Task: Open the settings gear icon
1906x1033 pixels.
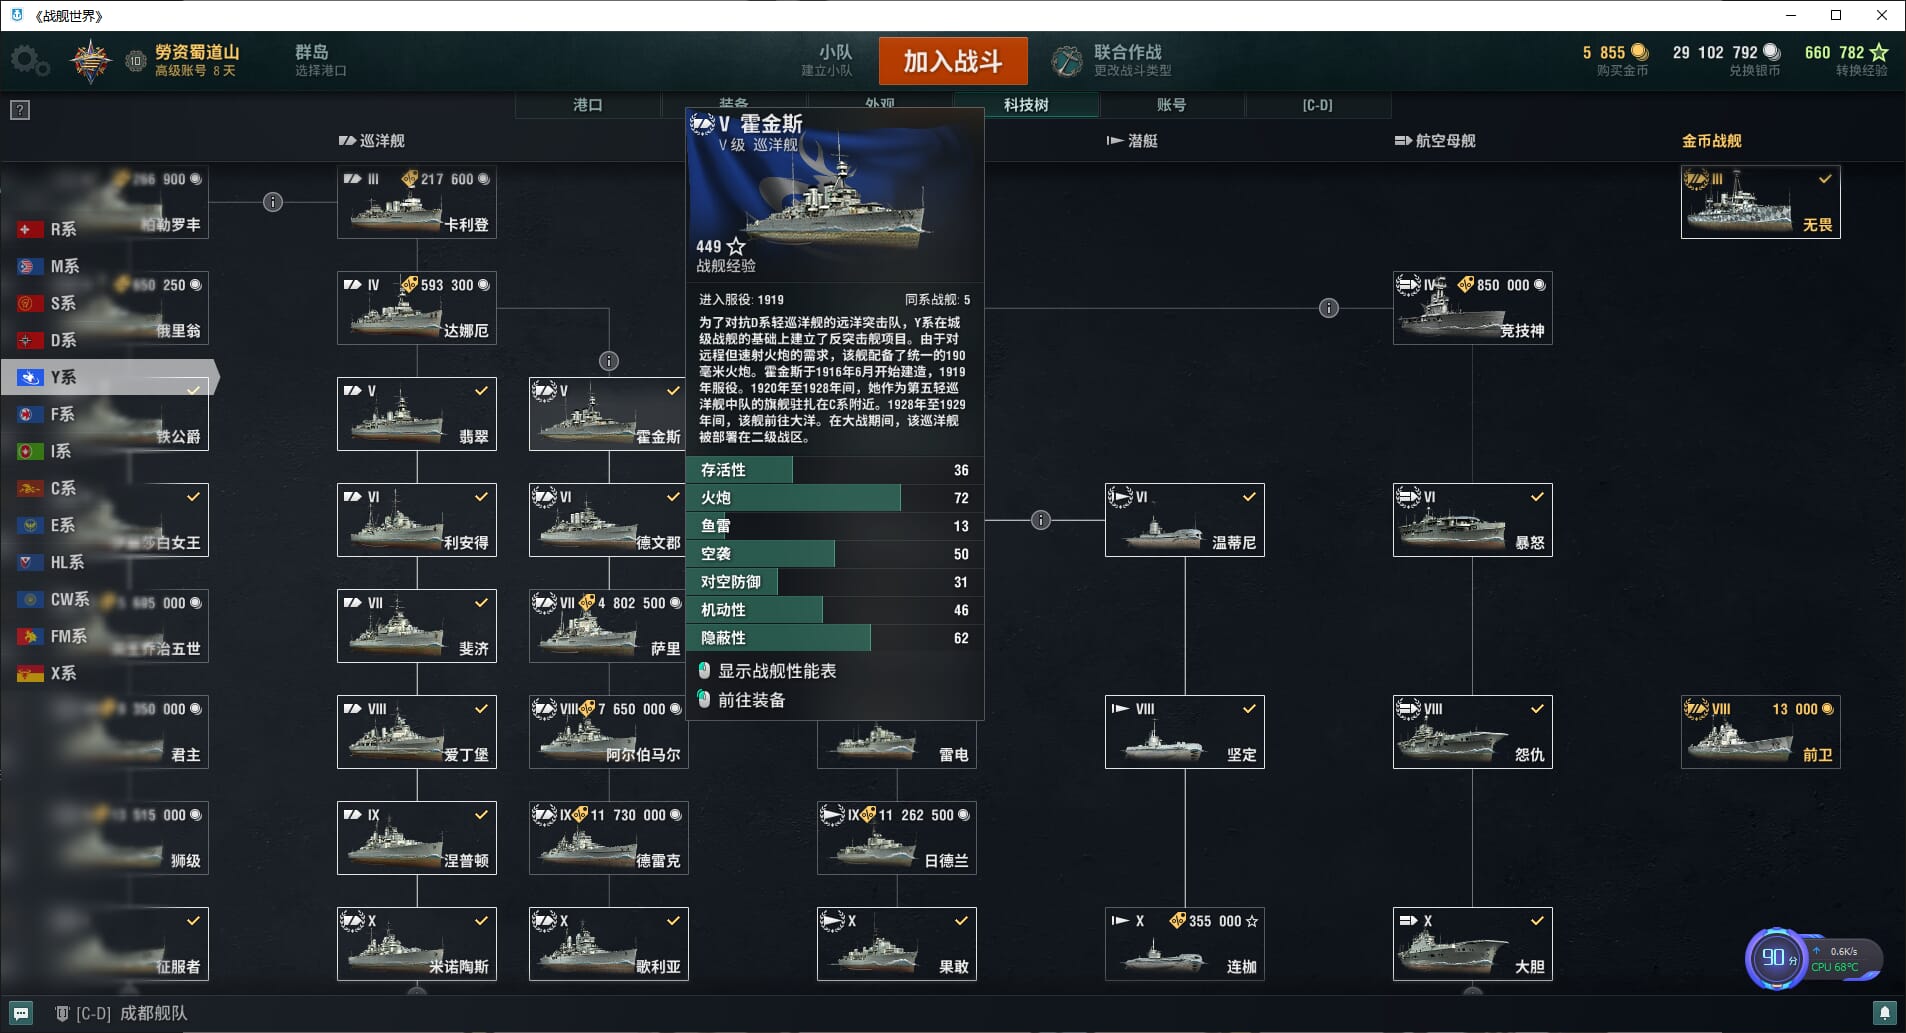Action: (28, 61)
